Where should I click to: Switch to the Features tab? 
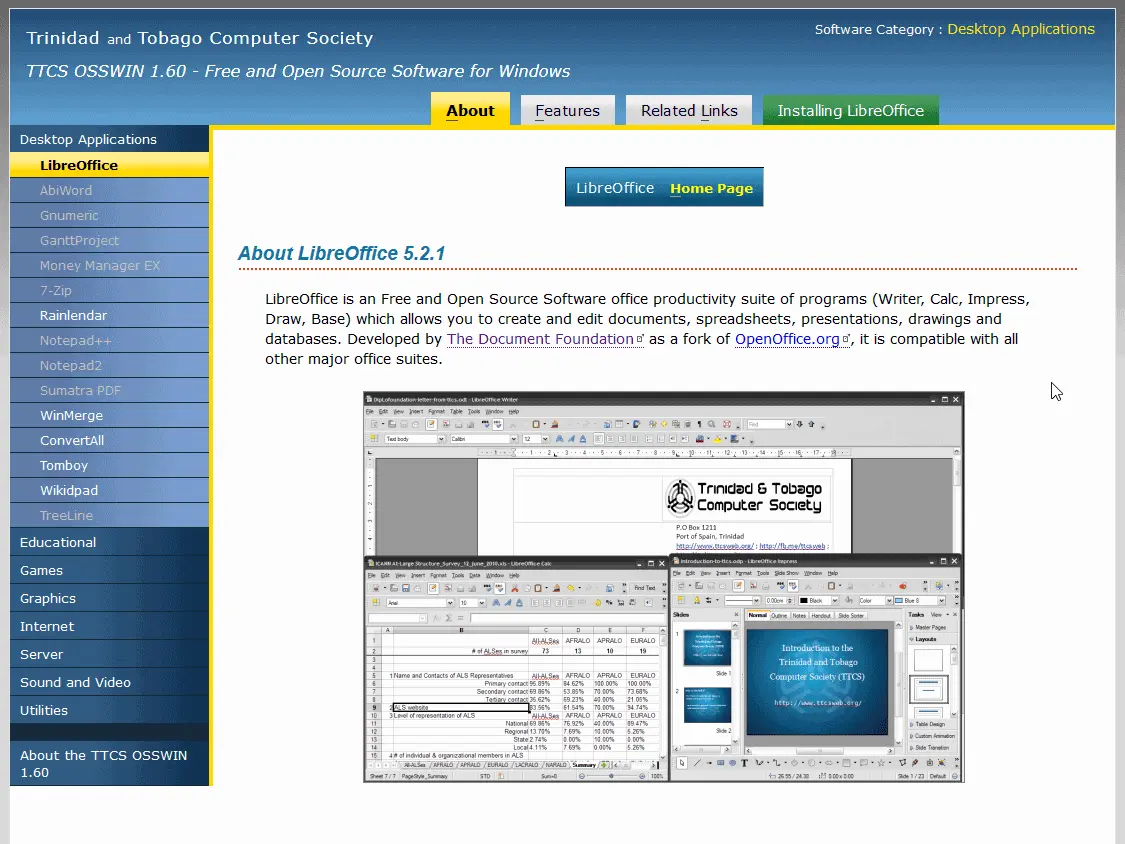click(567, 110)
